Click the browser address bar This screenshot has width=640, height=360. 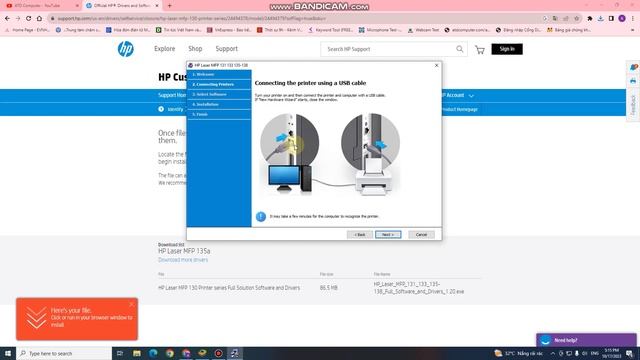tap(294, 18)
